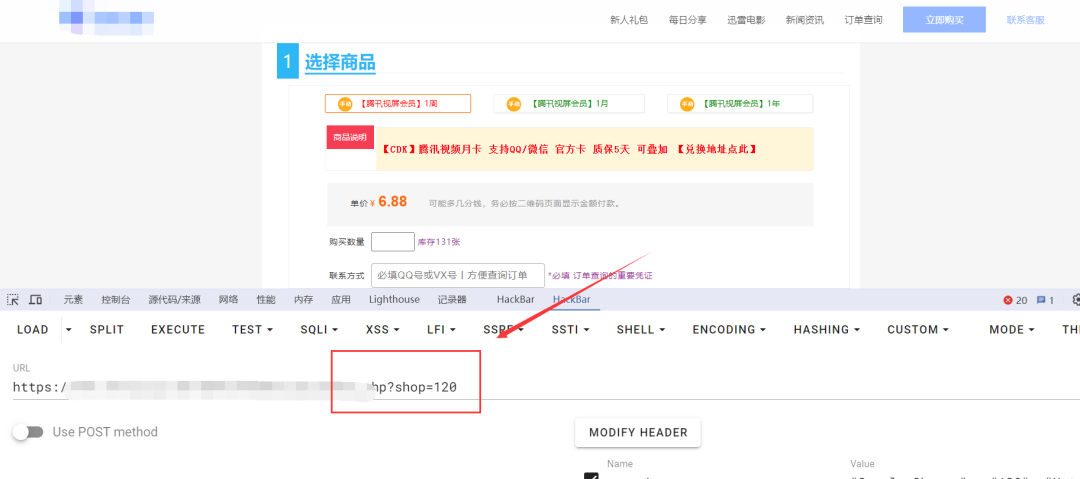Open the 新闻资讯 navigation link
This screenshot has height=479, width=1080.
click(x=804, y=20)
